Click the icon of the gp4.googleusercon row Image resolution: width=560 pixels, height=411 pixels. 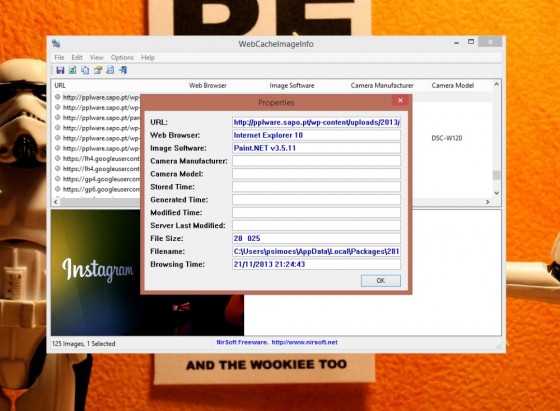click(x=58, y=179)
